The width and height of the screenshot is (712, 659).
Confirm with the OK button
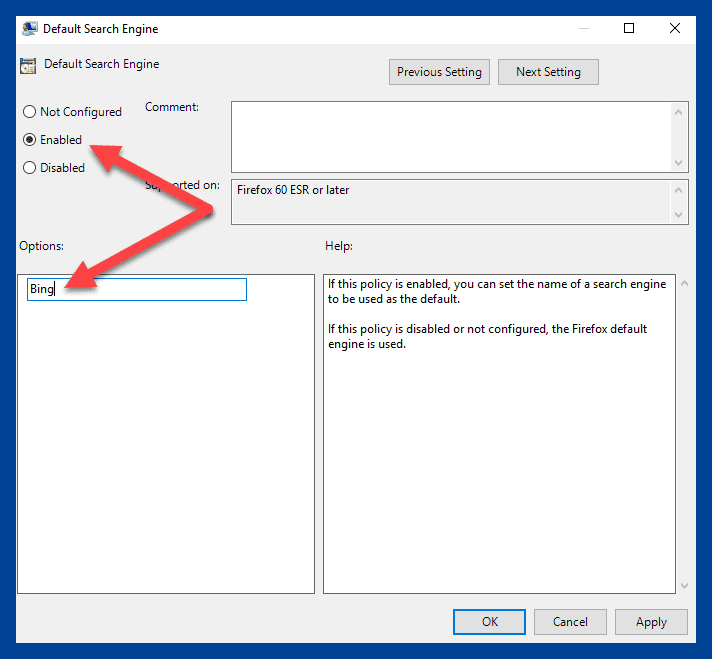[x=490, y=622]
